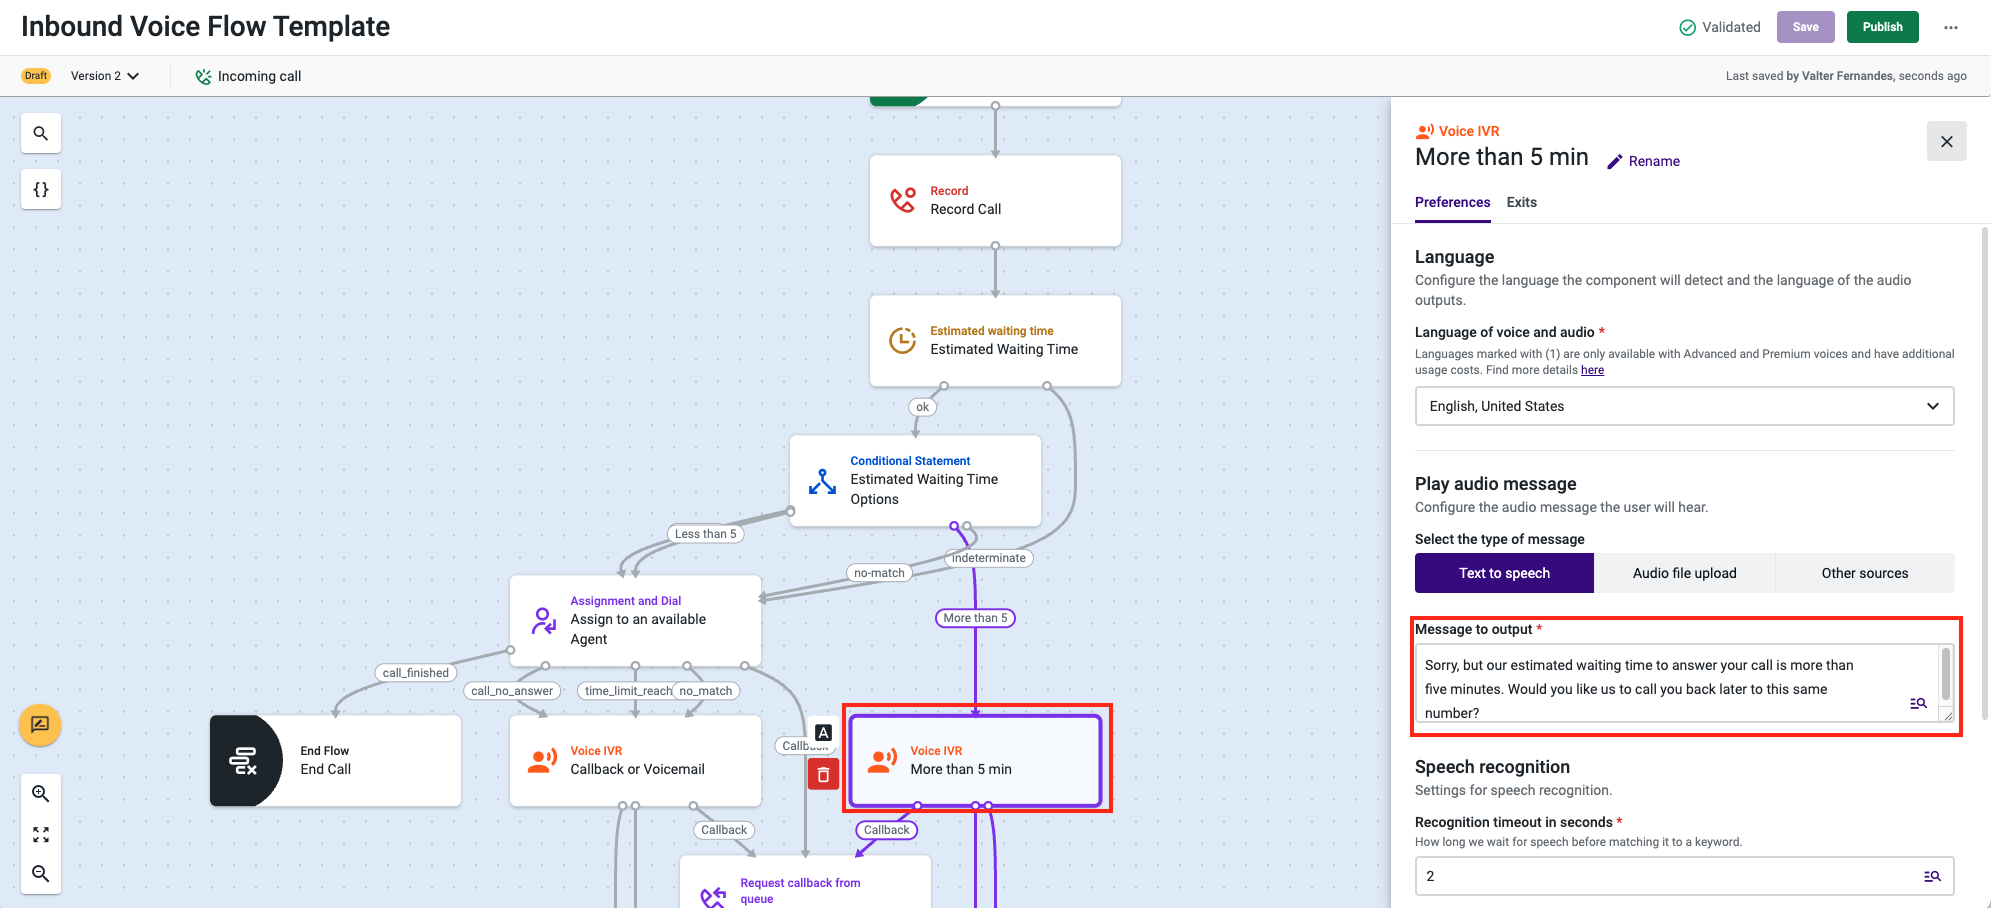
Task: Select the no-match exit label
Action: click(x=879, y=573)
